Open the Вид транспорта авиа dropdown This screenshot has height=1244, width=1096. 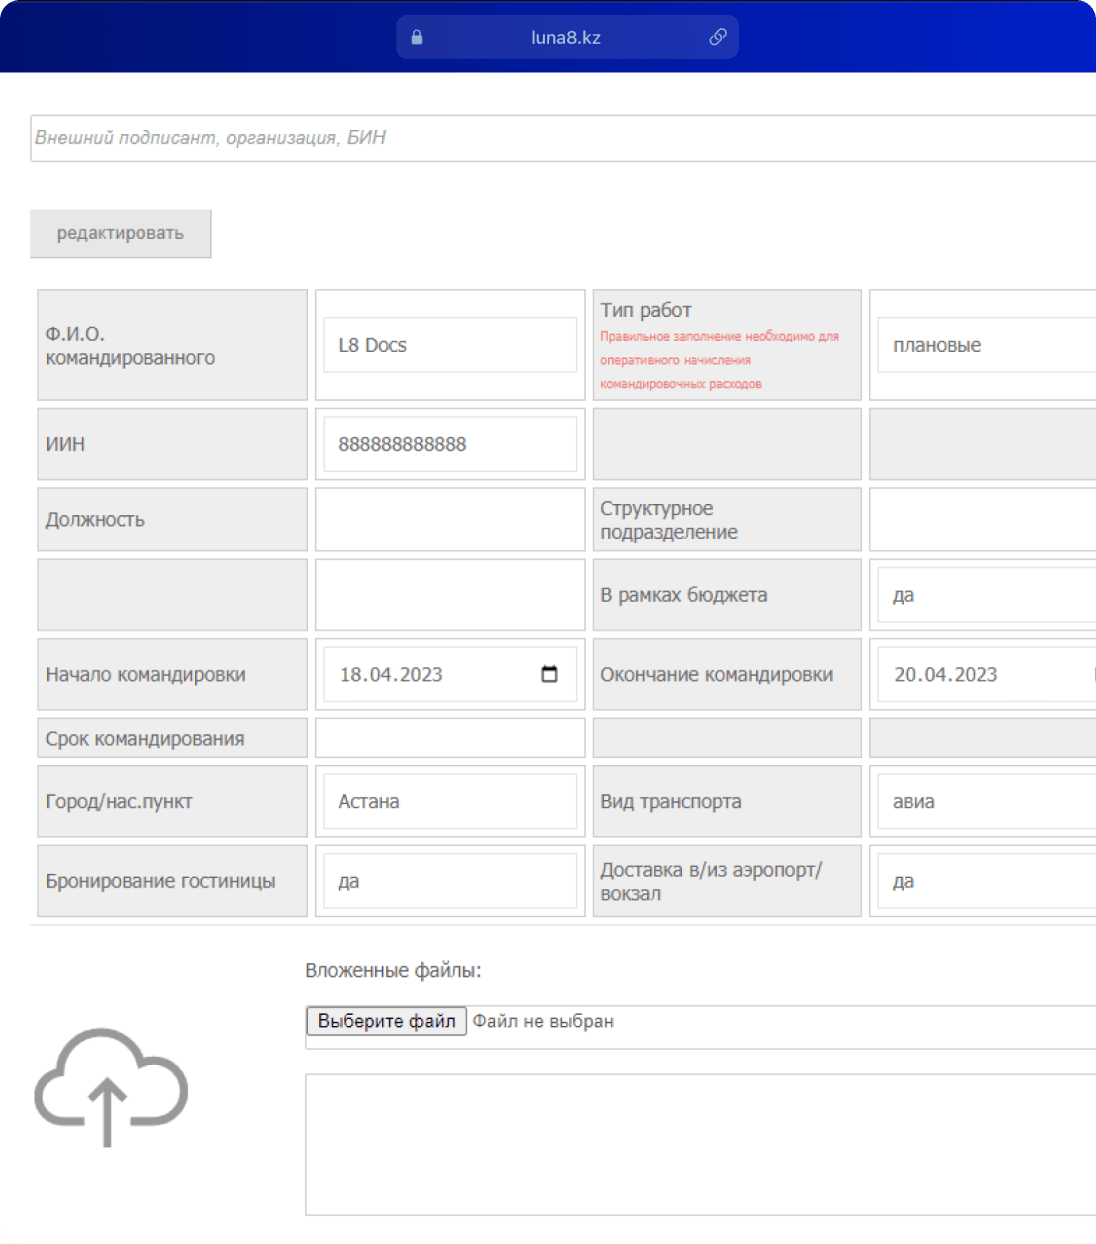[986, 801]
